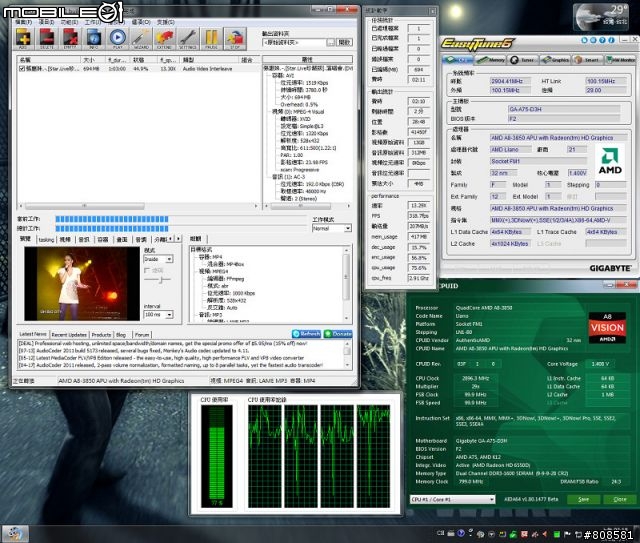Image resolution: width=640 pixels, height=543 pixels.
Task: Open the INFO toolbar icon
Action: 93,39
